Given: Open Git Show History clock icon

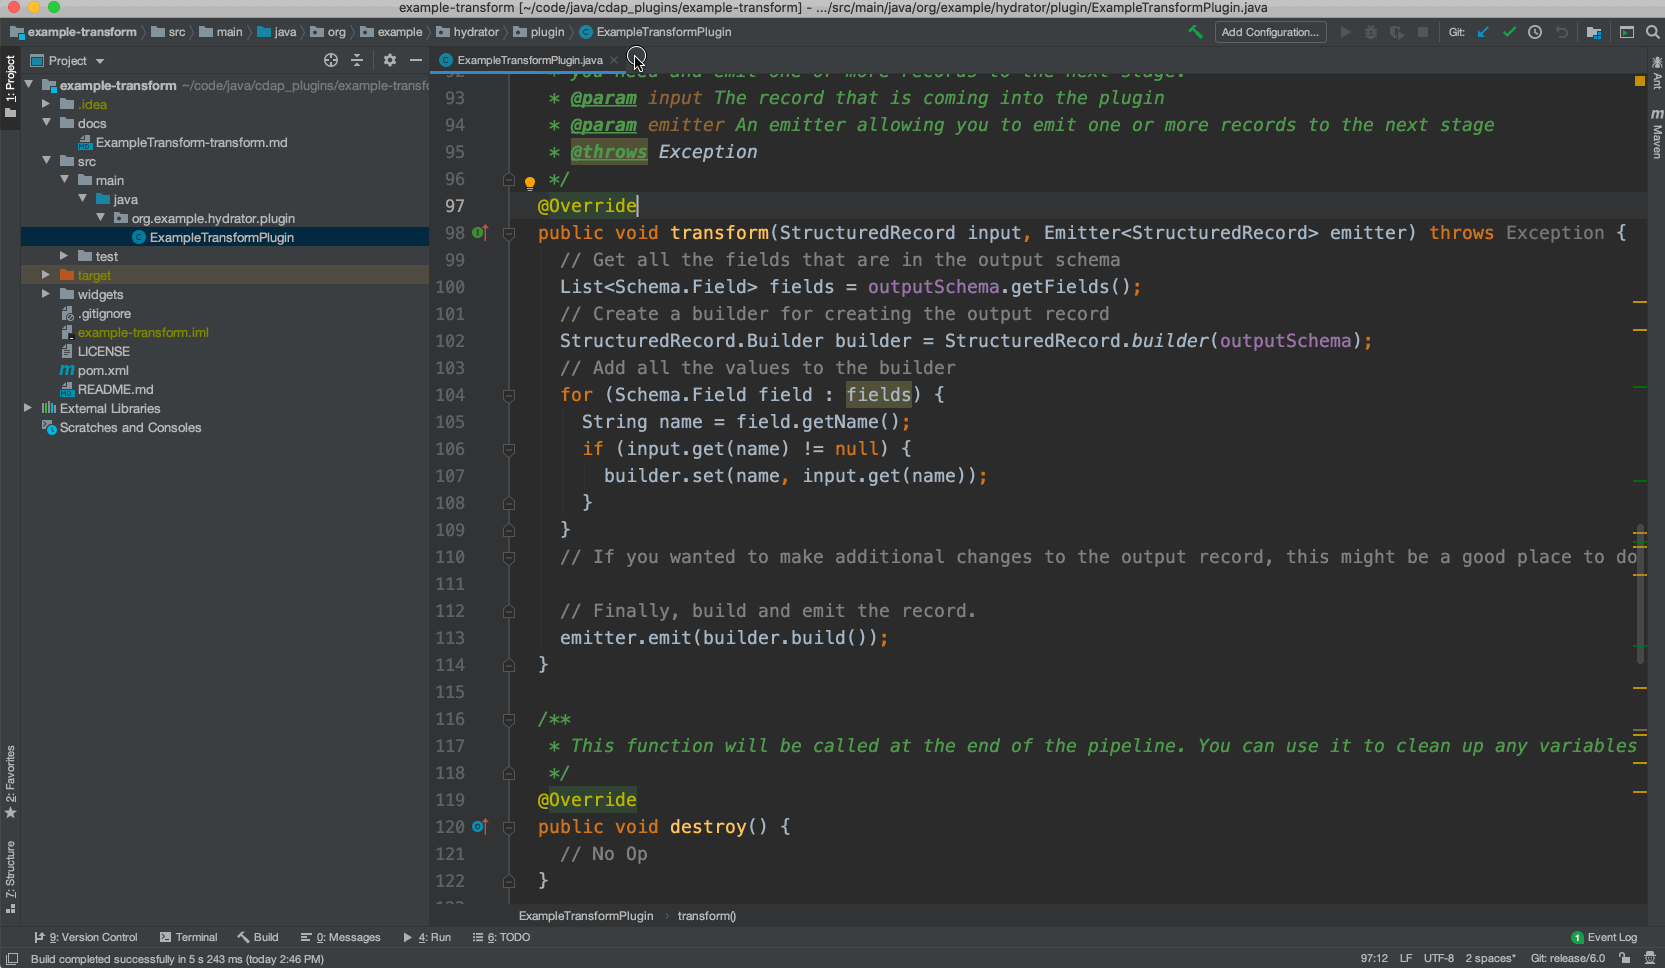Looking at the screenshot, I should tap(1535, 32).
